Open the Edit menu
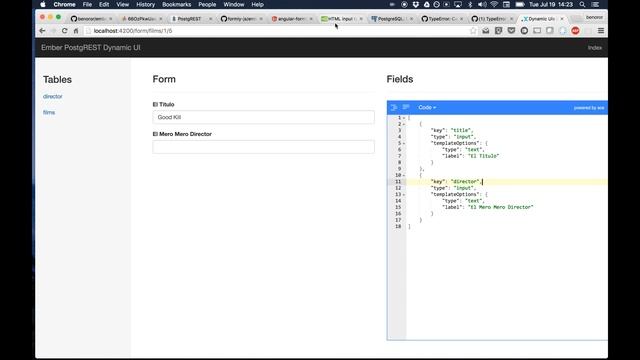Viewport: 640px width, 360px height. click(104, 4)
